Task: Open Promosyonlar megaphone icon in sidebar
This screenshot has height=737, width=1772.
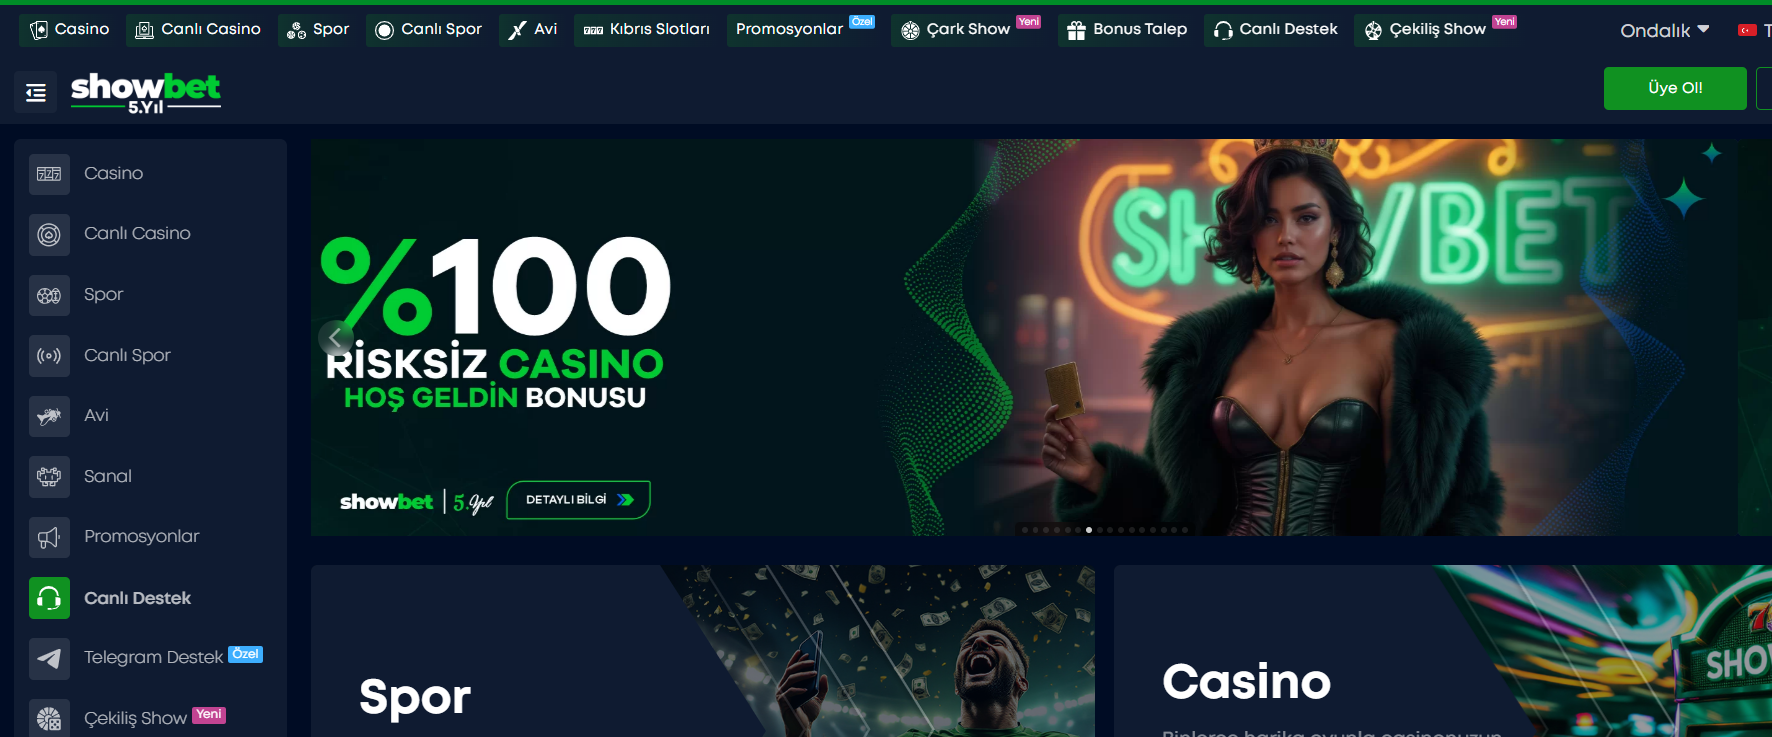Action: click(x=49, y=538)
